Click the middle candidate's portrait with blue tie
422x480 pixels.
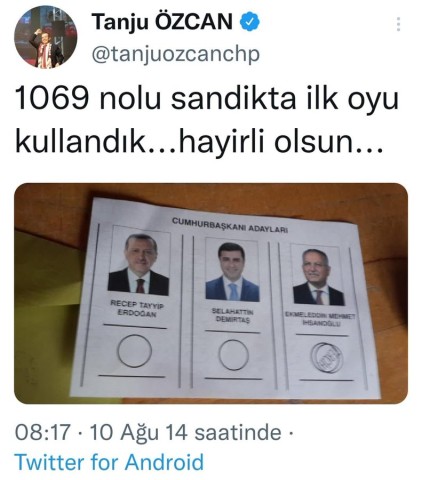[232, 270]
